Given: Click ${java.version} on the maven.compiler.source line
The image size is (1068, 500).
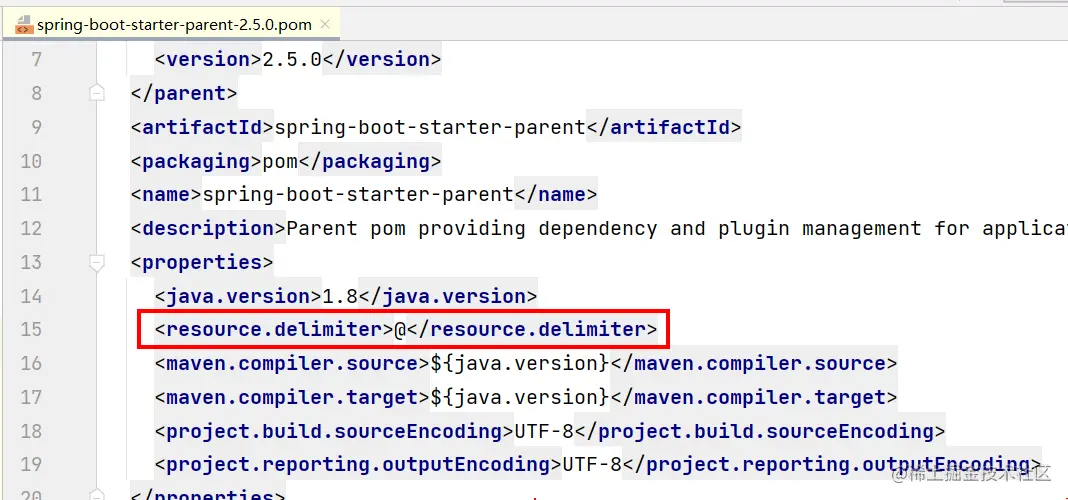Looking at the screenshot, I should coord(520,364).
